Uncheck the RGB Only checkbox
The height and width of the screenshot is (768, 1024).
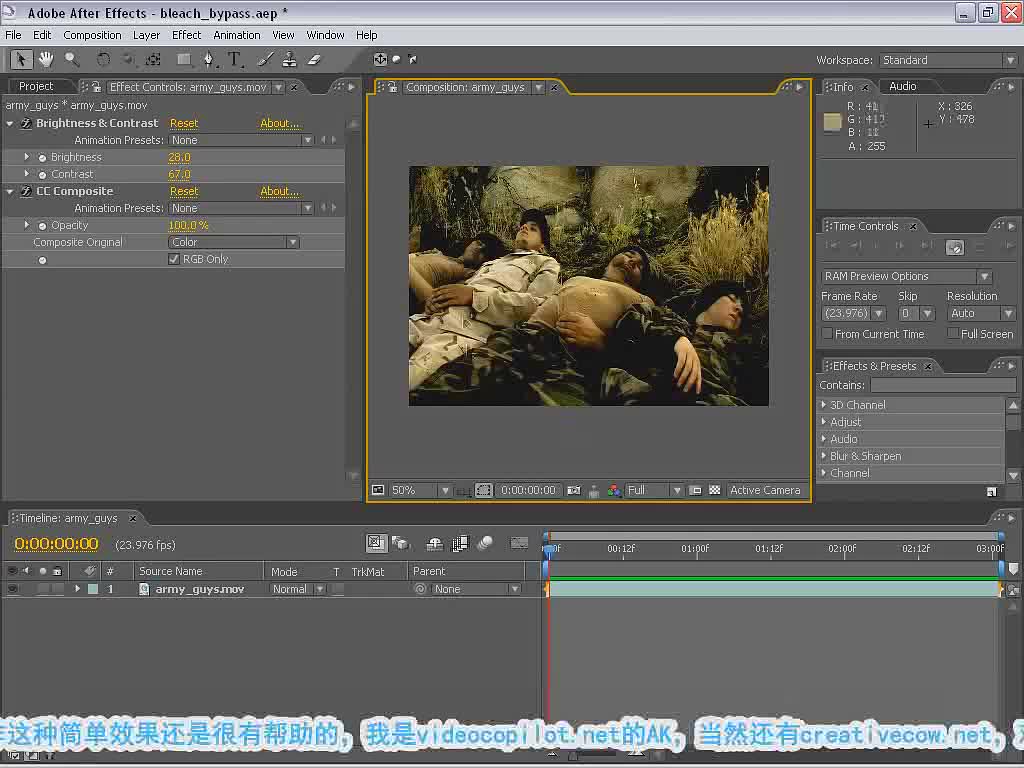pos(174,259)
